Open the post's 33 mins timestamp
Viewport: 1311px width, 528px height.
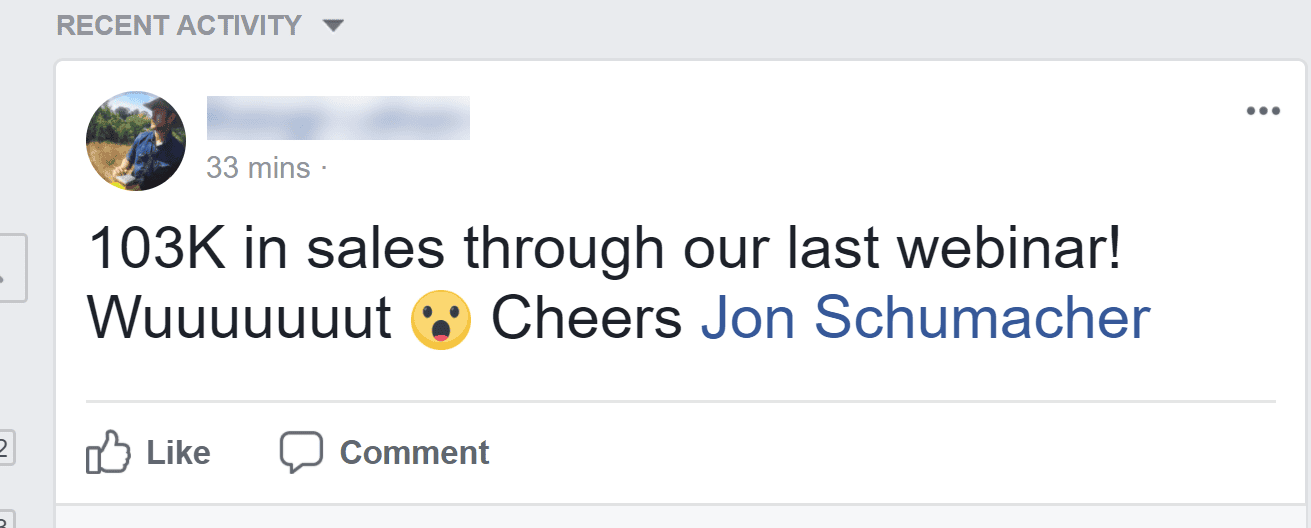click(x=258, y=168)
